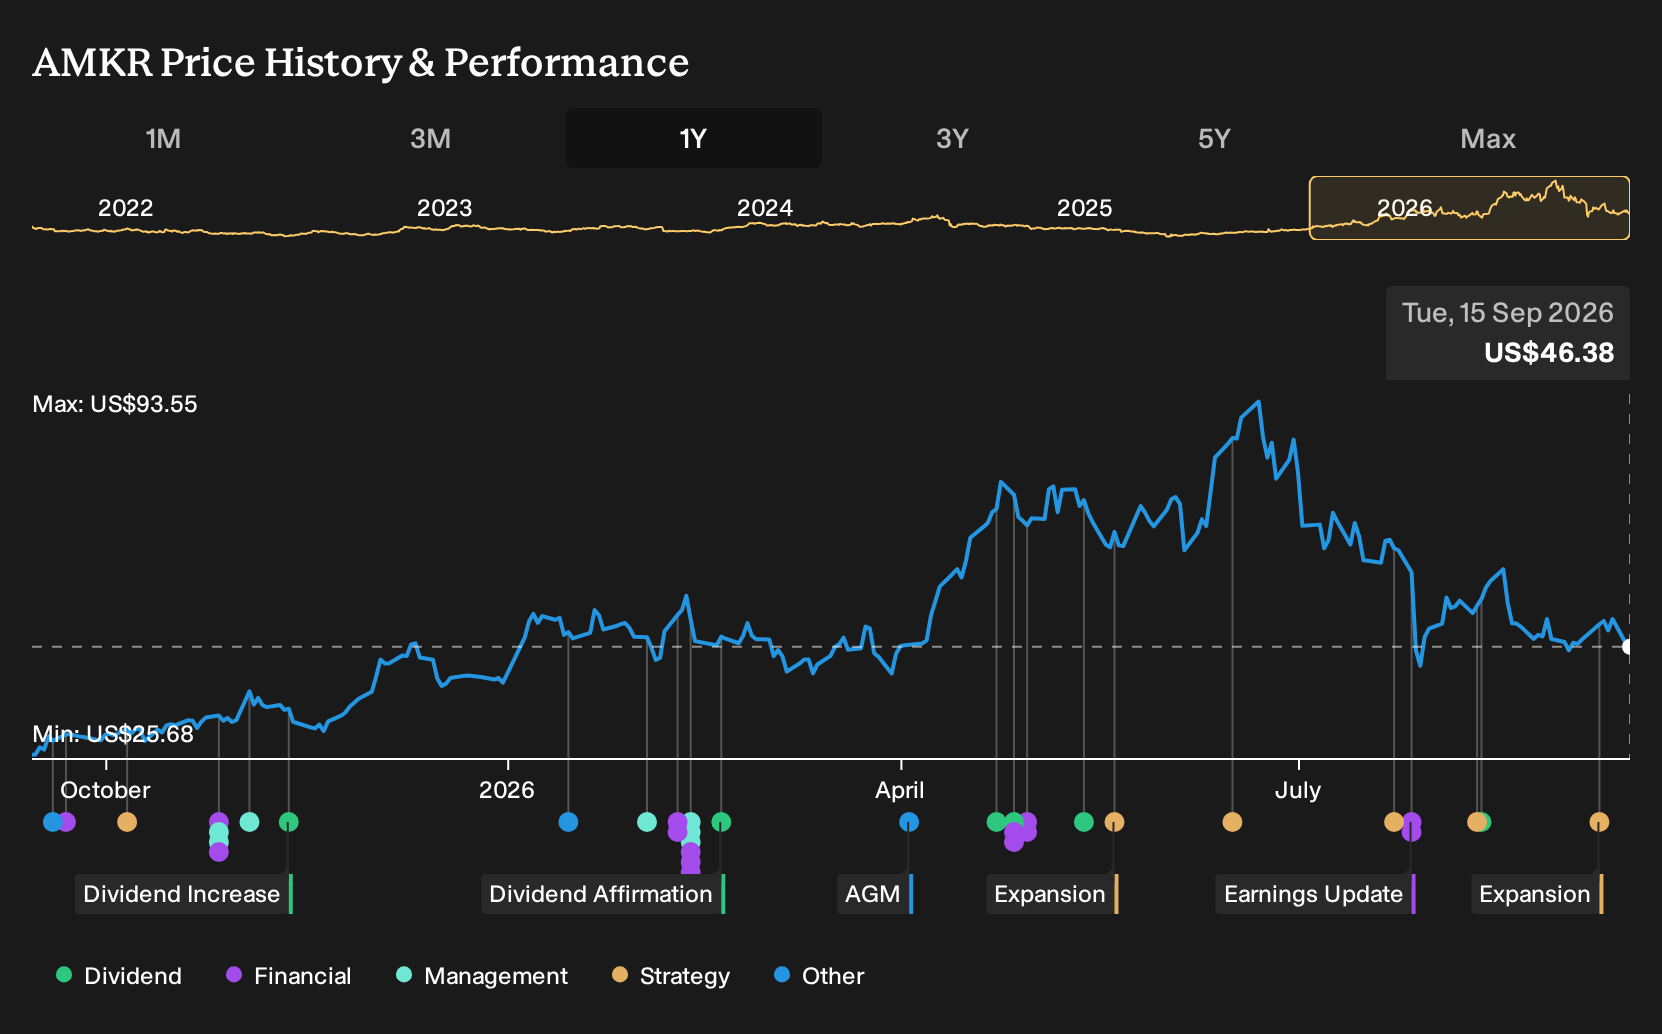The image size is (1662, 1034).
Task: Click the green Dividend marker above Dividend Increase
Action: 289,822
